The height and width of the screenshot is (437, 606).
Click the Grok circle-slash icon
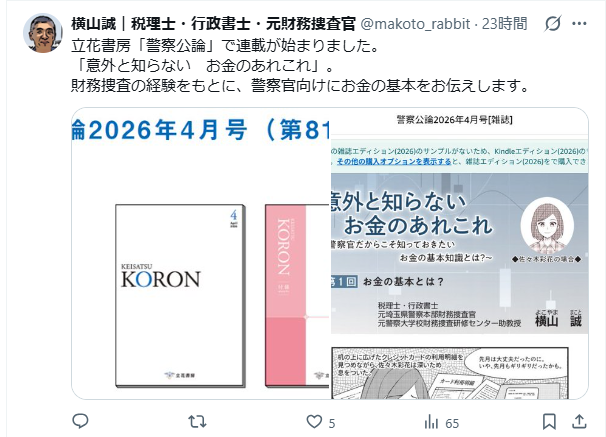(553, 24)
